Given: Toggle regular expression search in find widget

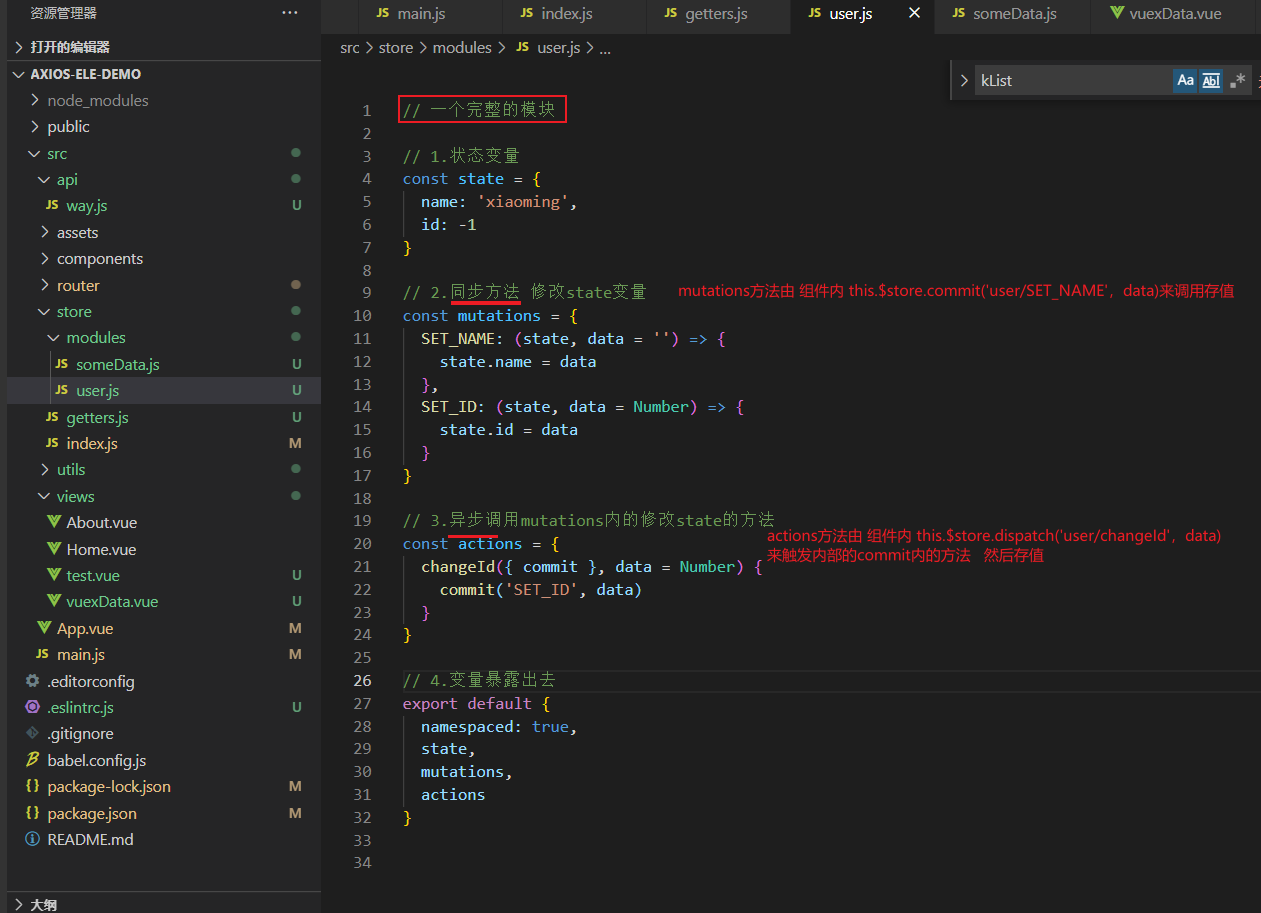Looking at the screenshot, I should click(1238, 81).
